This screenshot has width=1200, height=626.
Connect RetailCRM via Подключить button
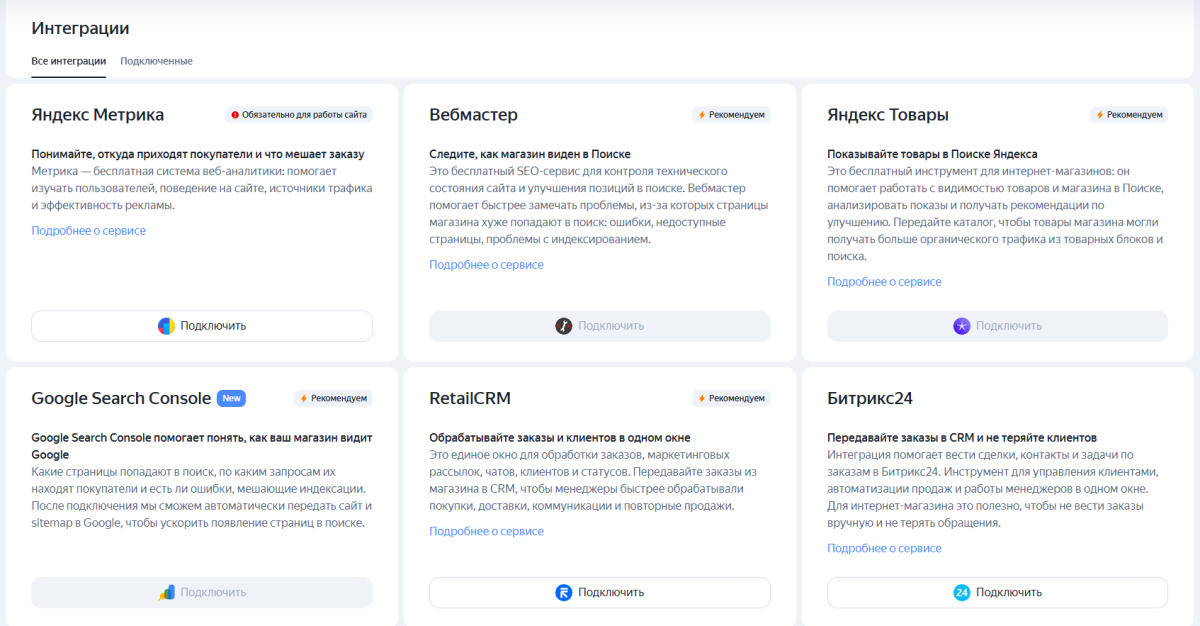(600, 592)
